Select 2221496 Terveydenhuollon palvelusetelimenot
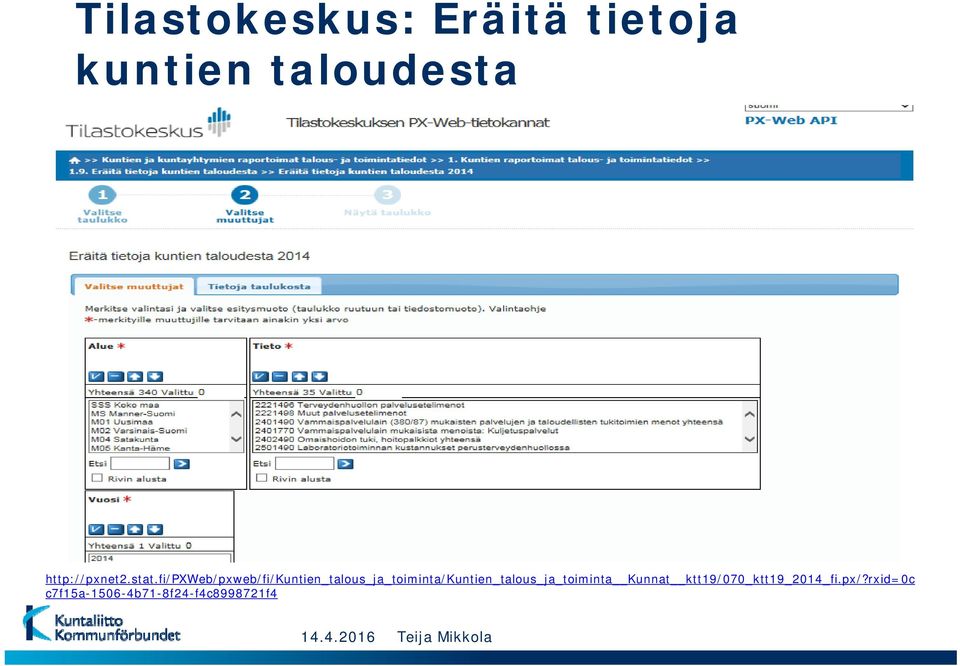Viewport: 960px width, 666px height. coord(497,405)
